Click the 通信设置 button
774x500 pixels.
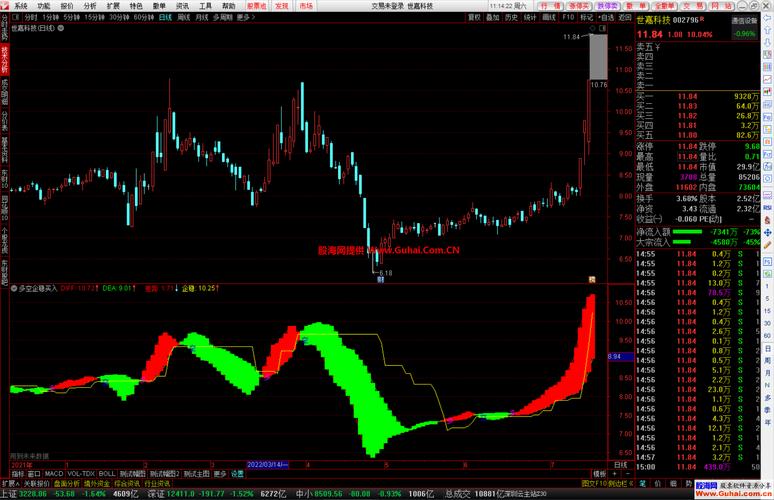pos(744,21)
